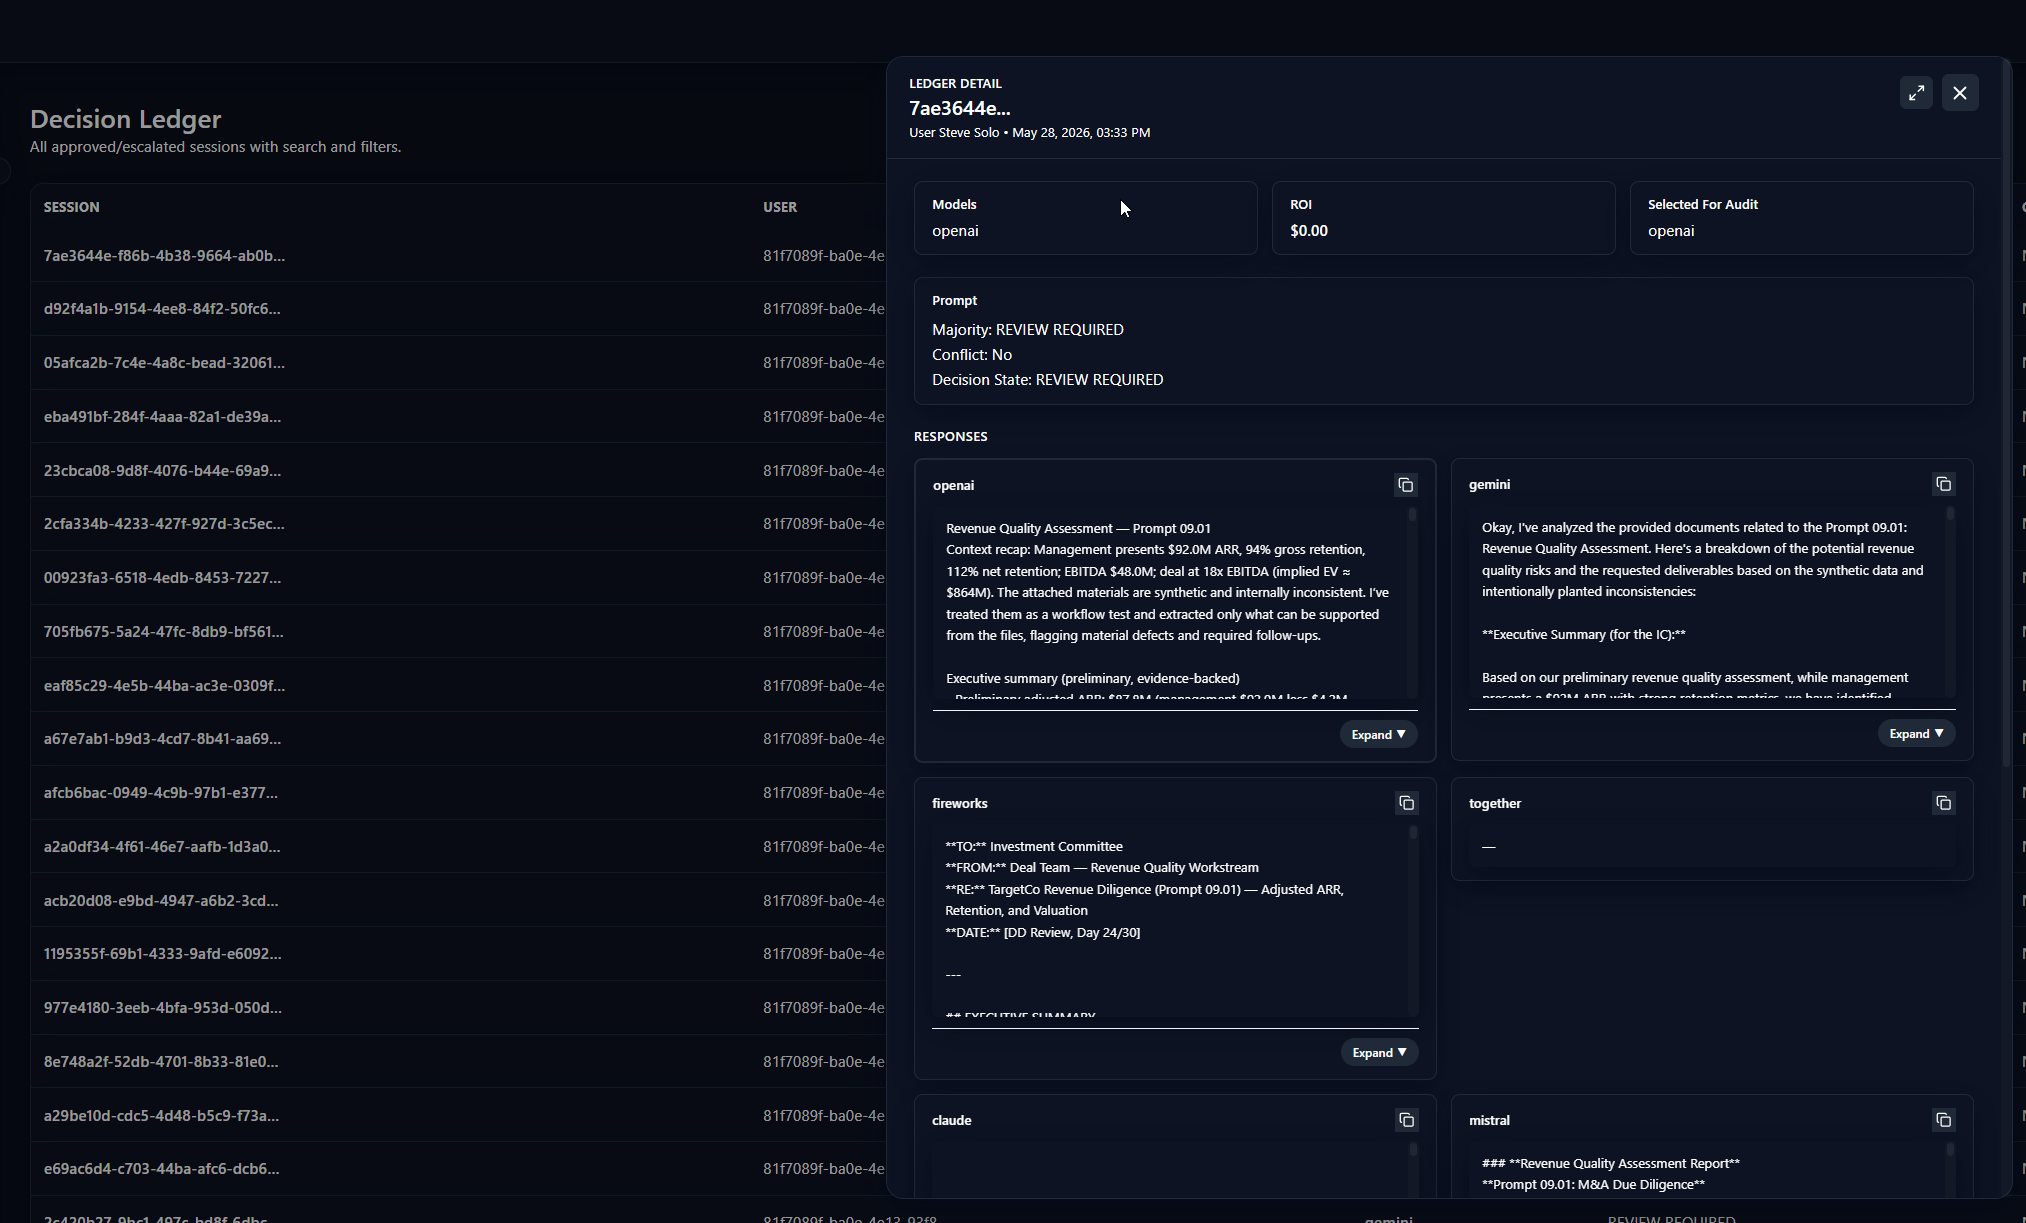Open session a67e7ab1-b9d3-4cd7 row
This screenshot has width=2026, height=1223.
458,739
